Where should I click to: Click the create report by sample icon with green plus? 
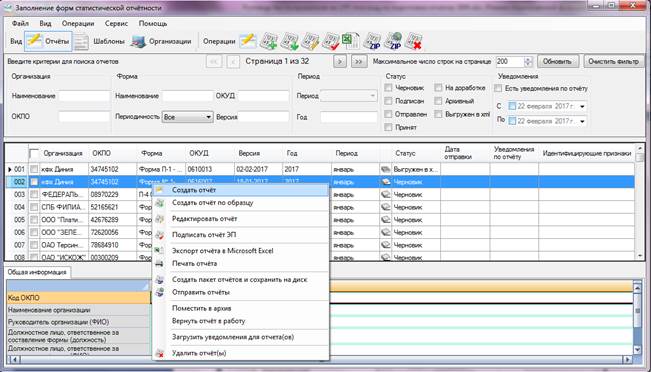(269, 41)
